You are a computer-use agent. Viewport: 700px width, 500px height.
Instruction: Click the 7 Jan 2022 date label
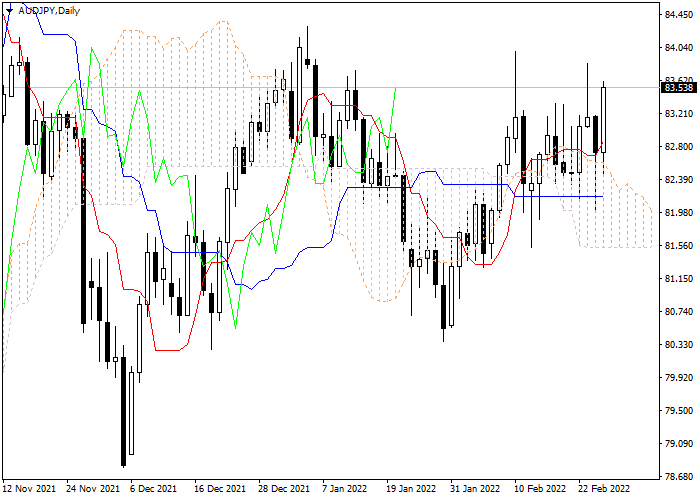click(345, 488)
